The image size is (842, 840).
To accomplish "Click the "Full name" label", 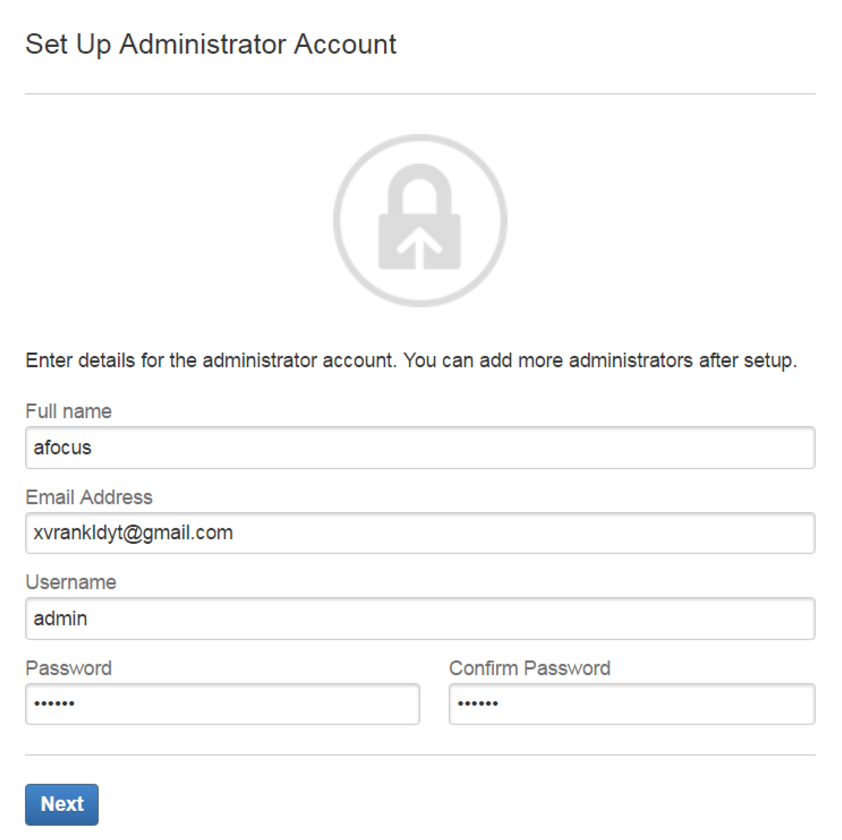I will [68, 411].
